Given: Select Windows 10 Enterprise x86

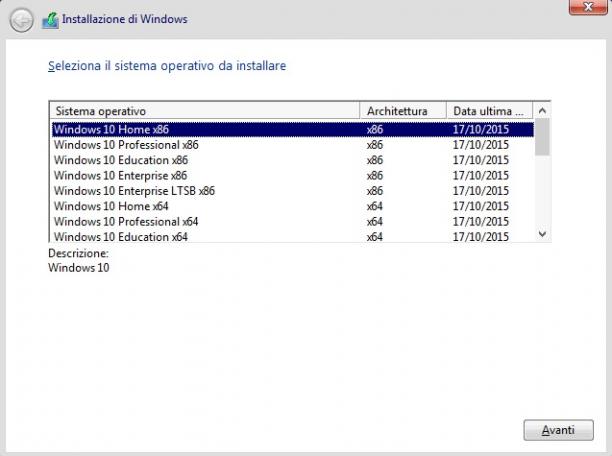Looking at the screenshot, I should [293, 176].
